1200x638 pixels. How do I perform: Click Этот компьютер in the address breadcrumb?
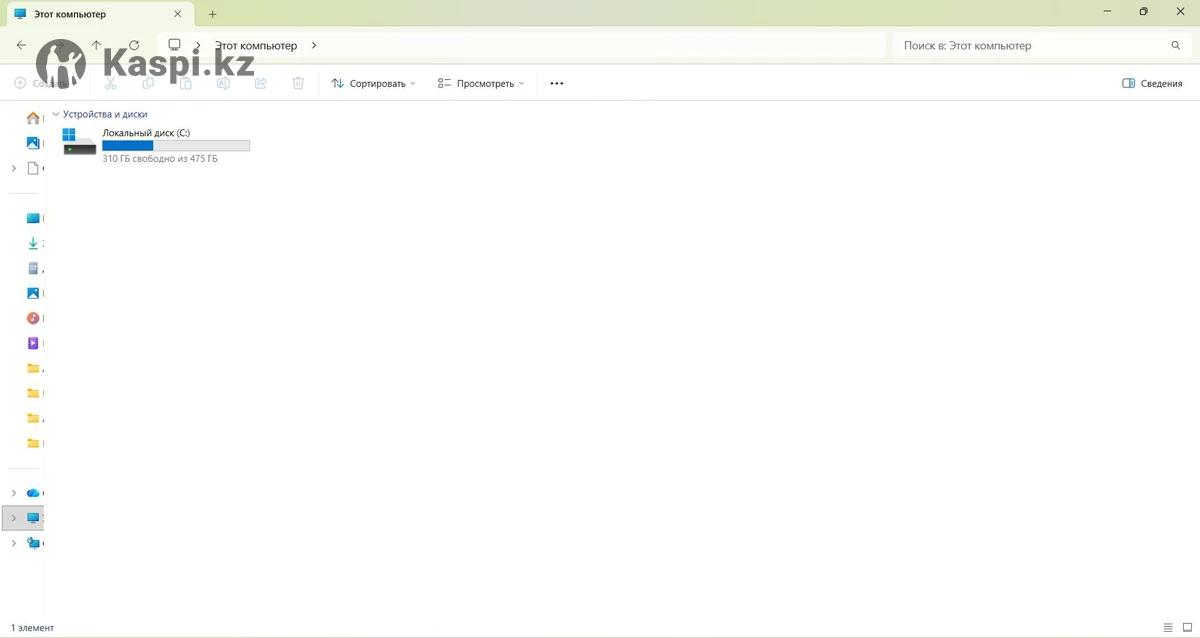tap(256, 46)
